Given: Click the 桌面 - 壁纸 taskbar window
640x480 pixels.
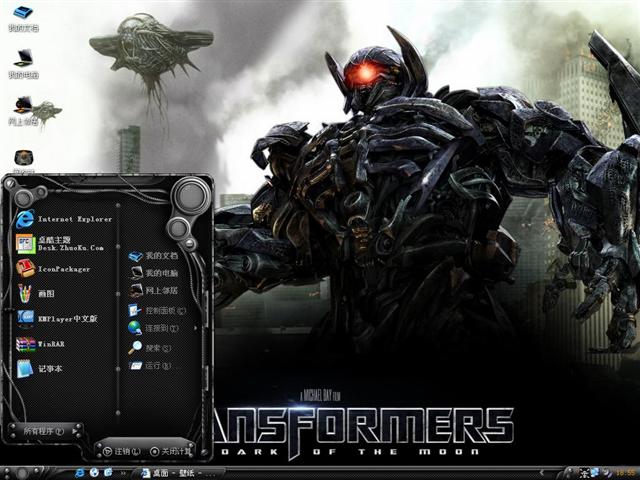Looking at the screenshot, I should click(170, 472).
